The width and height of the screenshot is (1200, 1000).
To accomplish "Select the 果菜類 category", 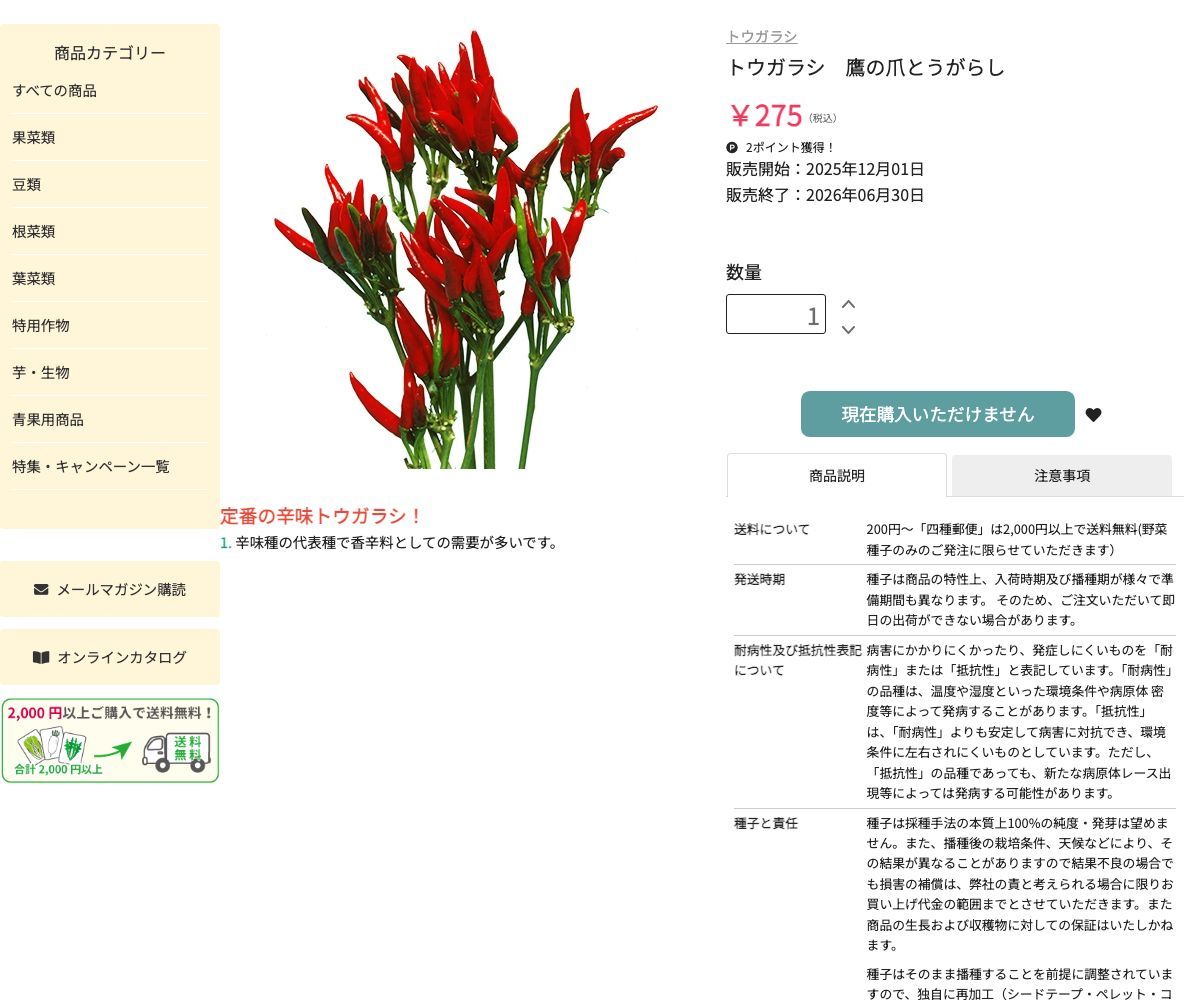I will tap(33, 138).
